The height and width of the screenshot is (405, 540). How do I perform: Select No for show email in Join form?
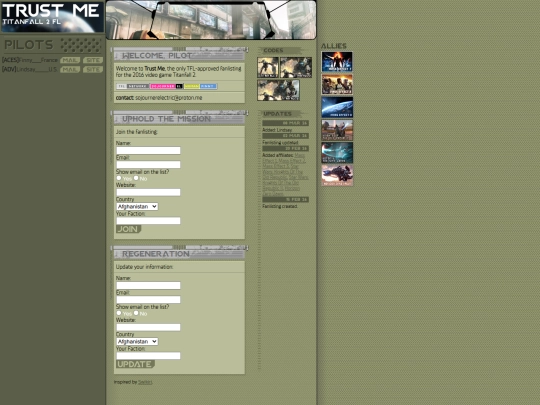(136, 178)
